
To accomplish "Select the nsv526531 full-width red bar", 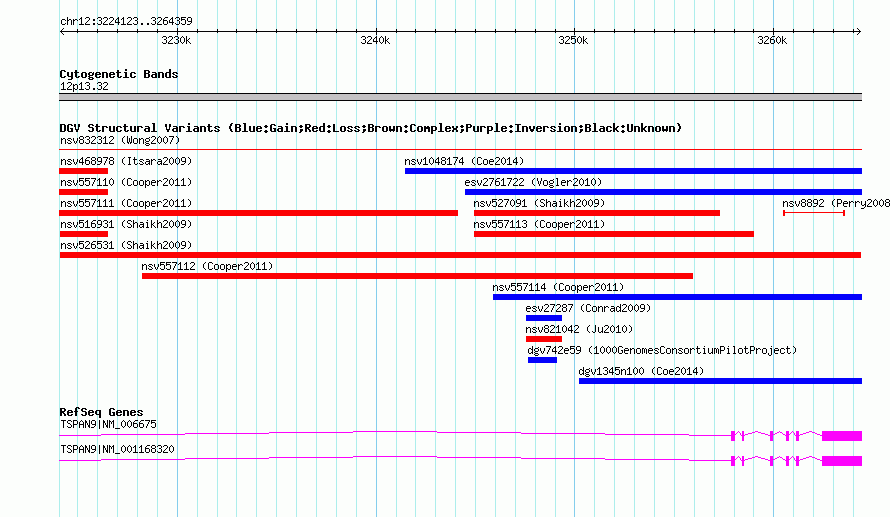I will pos(460,255).
